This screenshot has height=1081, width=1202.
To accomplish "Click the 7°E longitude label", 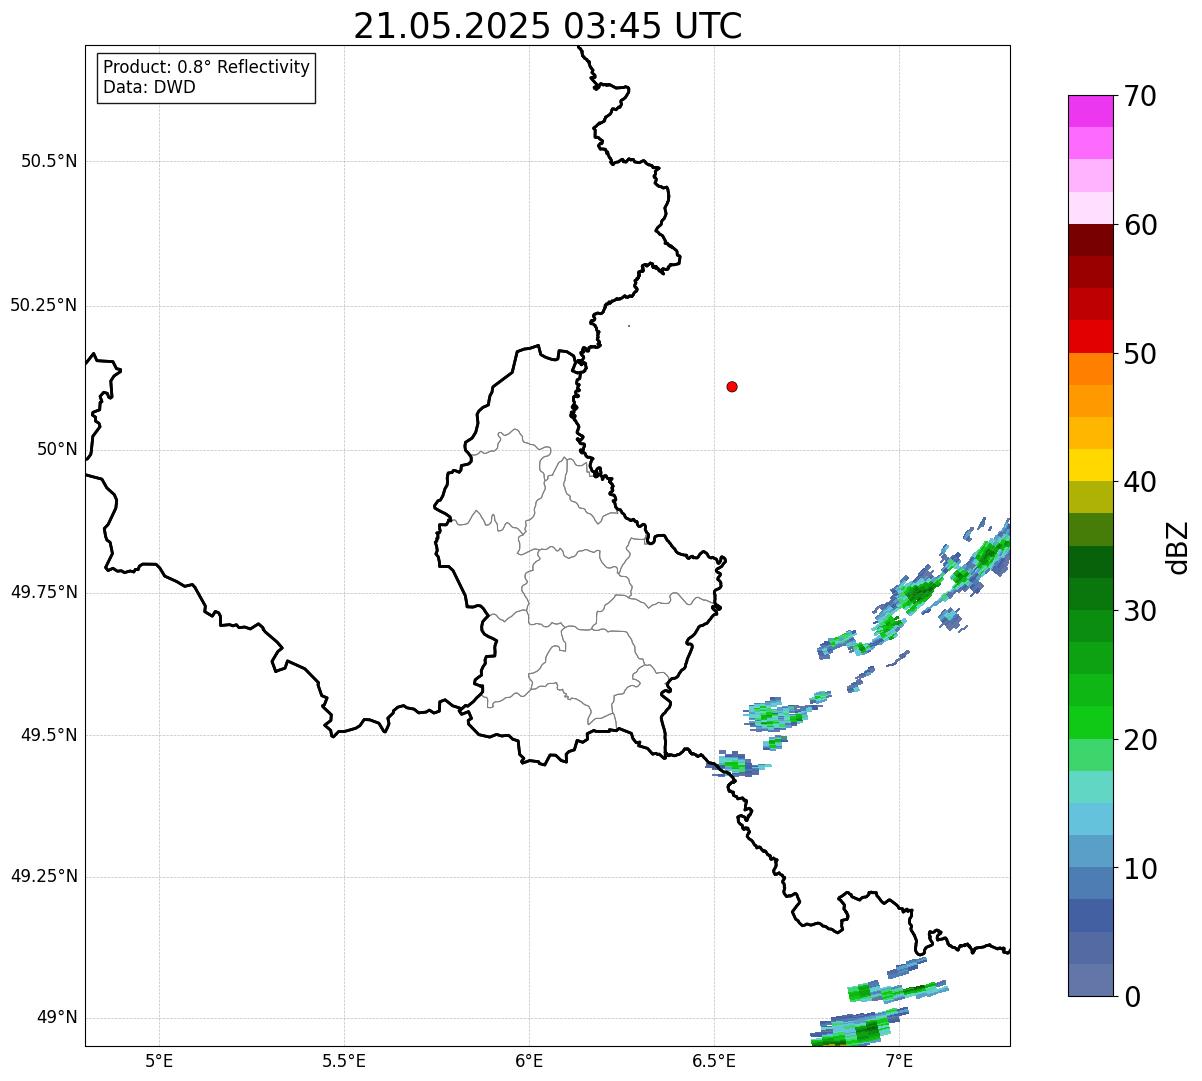I will click(899, 1060).
